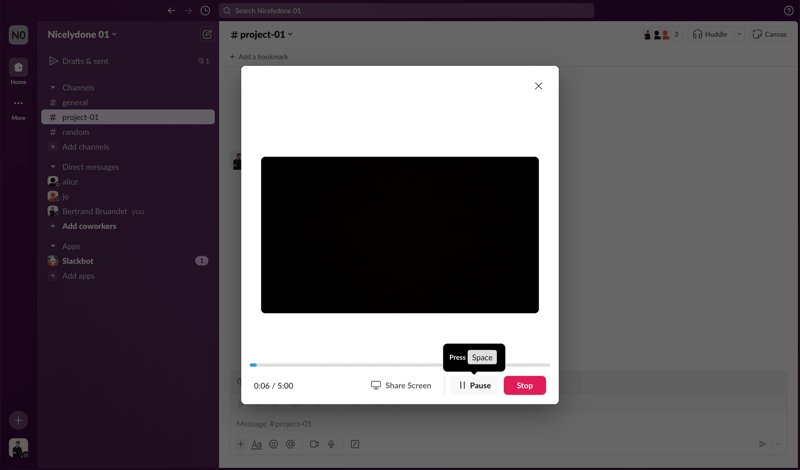Open the random channel
The height and width of the screenshot is (470, 800).
tap(128, 132)
